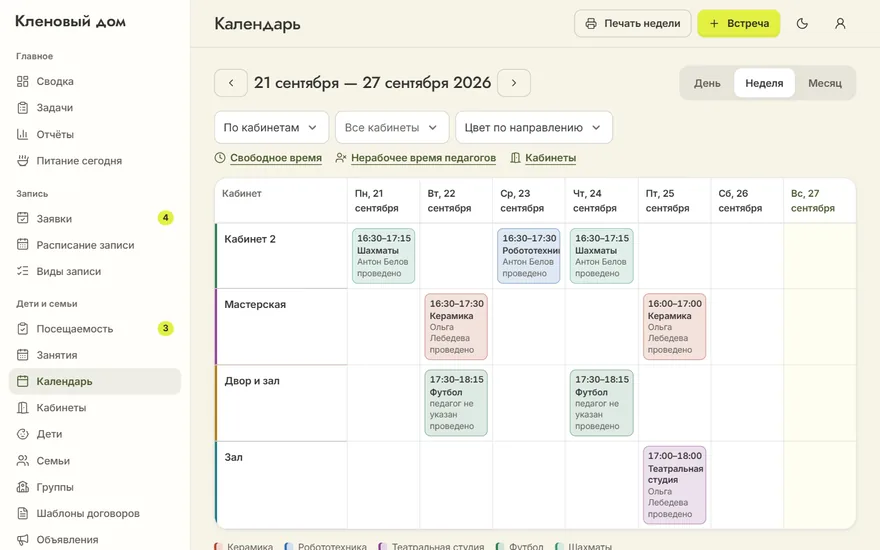This screenshot has width=880, height=550.
Task: Open the user profile icon
Action: pos(840,24)
